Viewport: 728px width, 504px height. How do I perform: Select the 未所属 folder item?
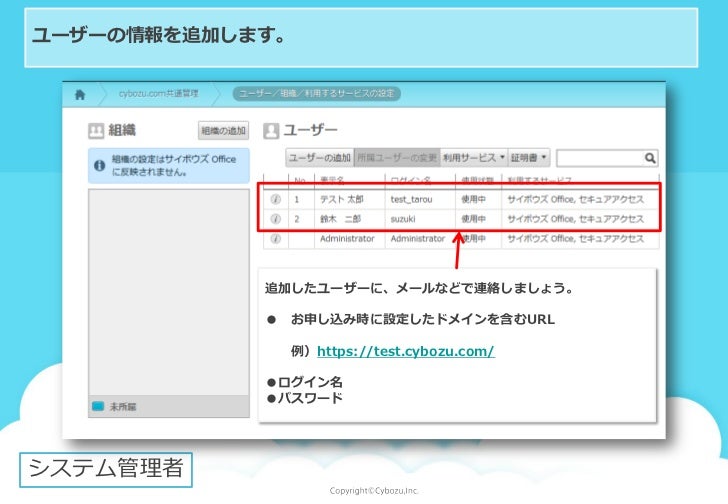[x=169, y=407]
